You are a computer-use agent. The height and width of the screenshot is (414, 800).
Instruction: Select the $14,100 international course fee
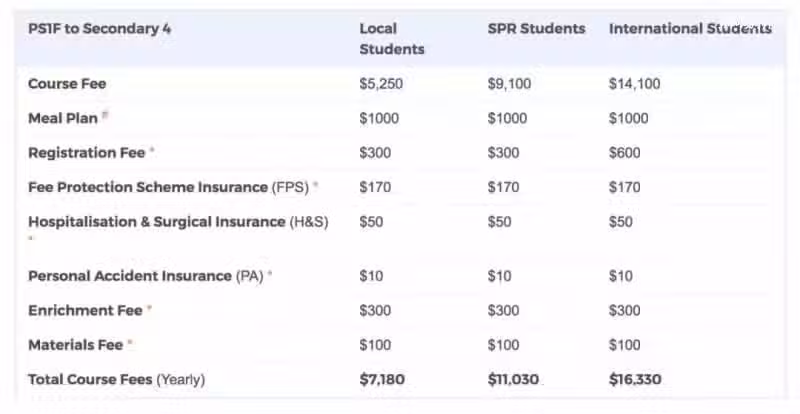634,84
